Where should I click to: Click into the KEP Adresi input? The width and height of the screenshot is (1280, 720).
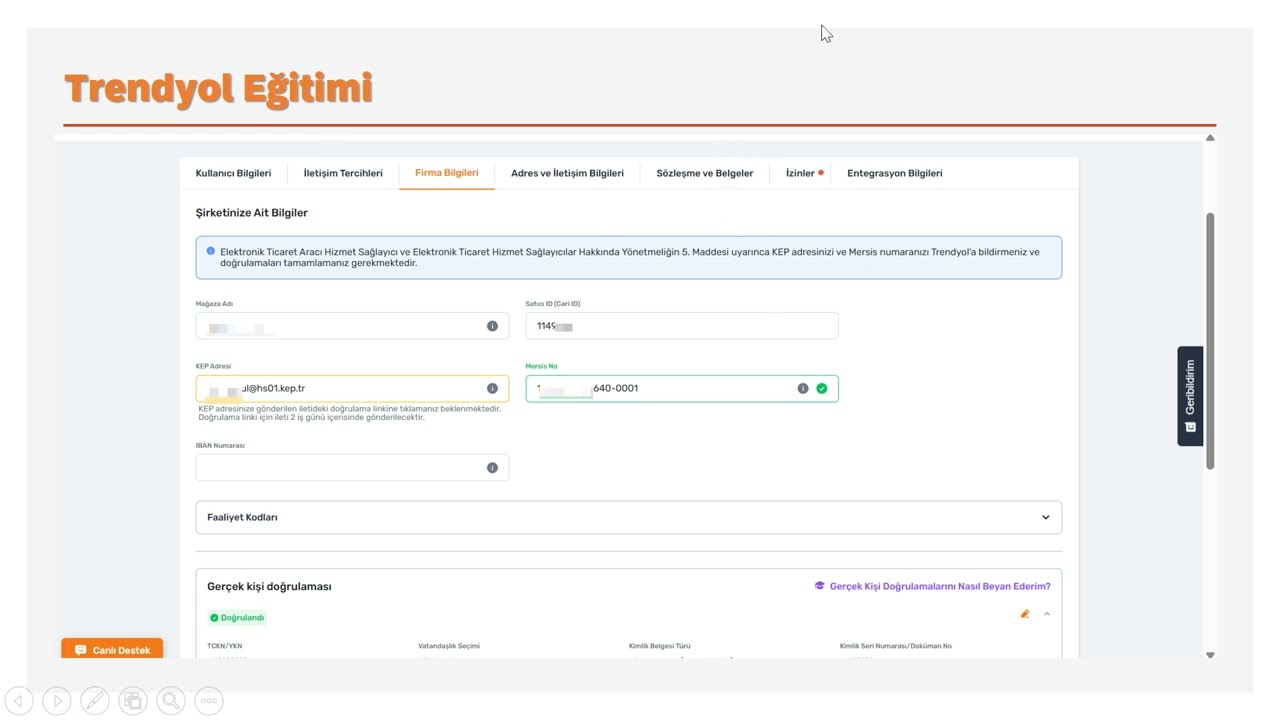click(x=352, y=388)
